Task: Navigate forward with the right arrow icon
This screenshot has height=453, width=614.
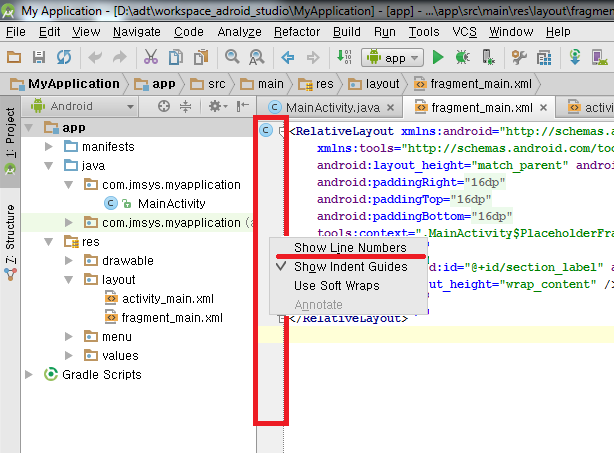Action: pyautogui.click(x=313, y=58)
